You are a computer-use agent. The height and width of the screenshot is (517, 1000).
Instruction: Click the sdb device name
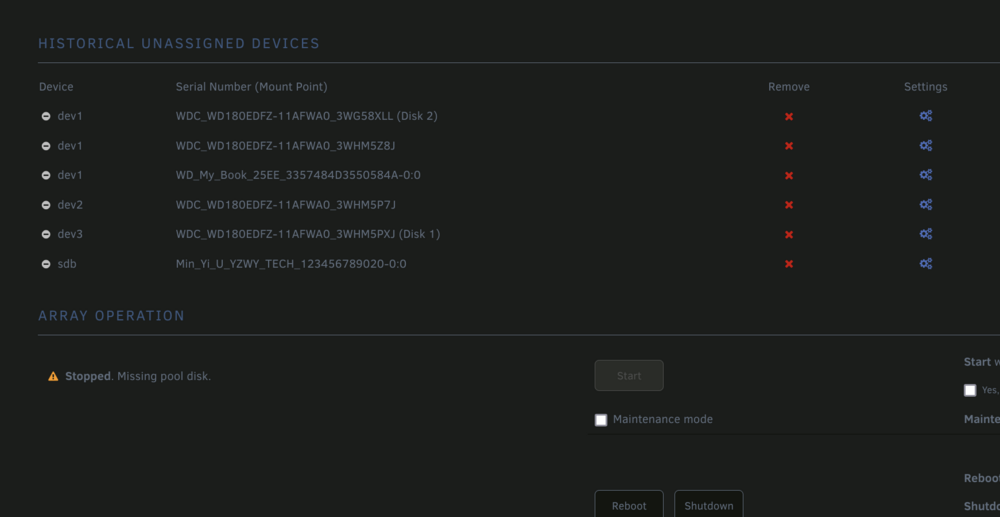tap(67, 263)
